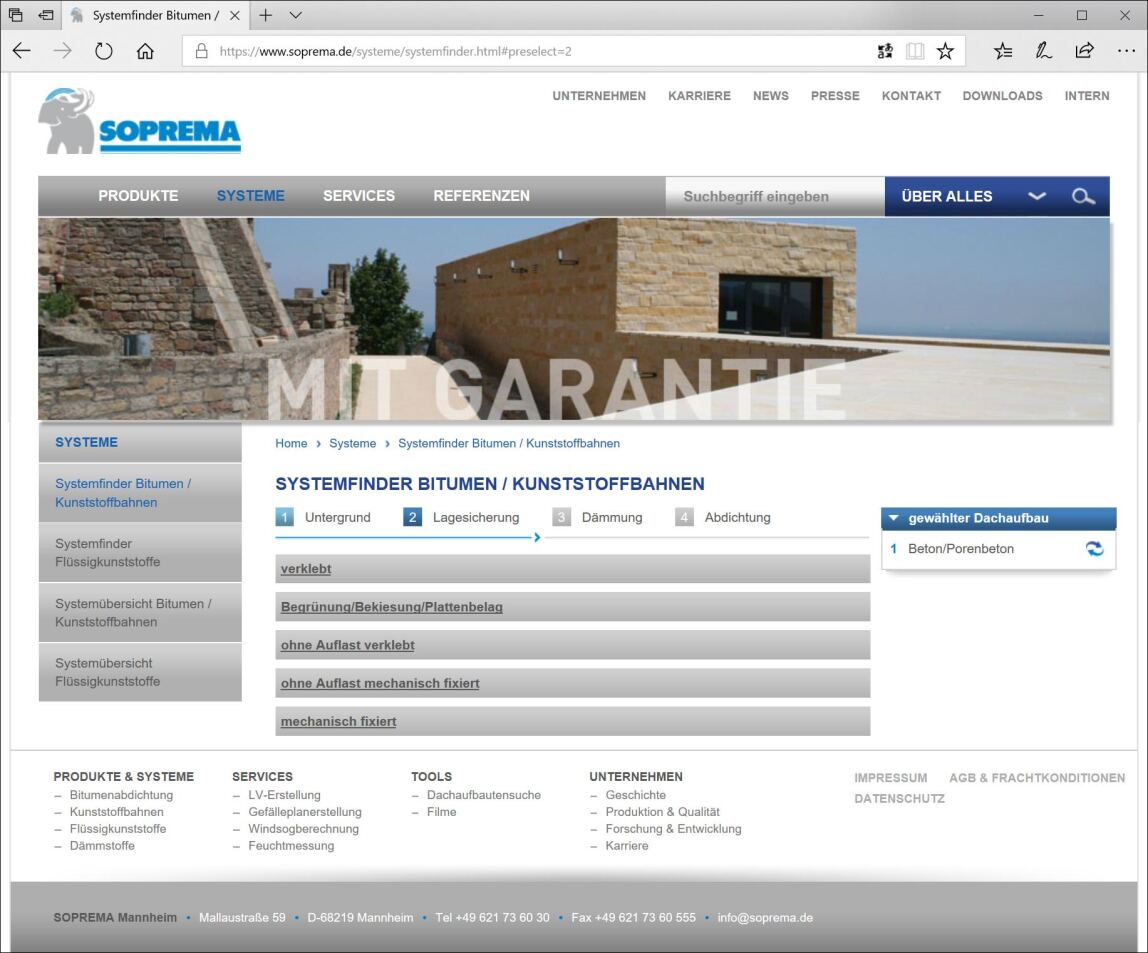The height and width of the screenshot is (953, 1148).
Task: Open the browser settings ellipsis menu
Action: [1126, 51]
